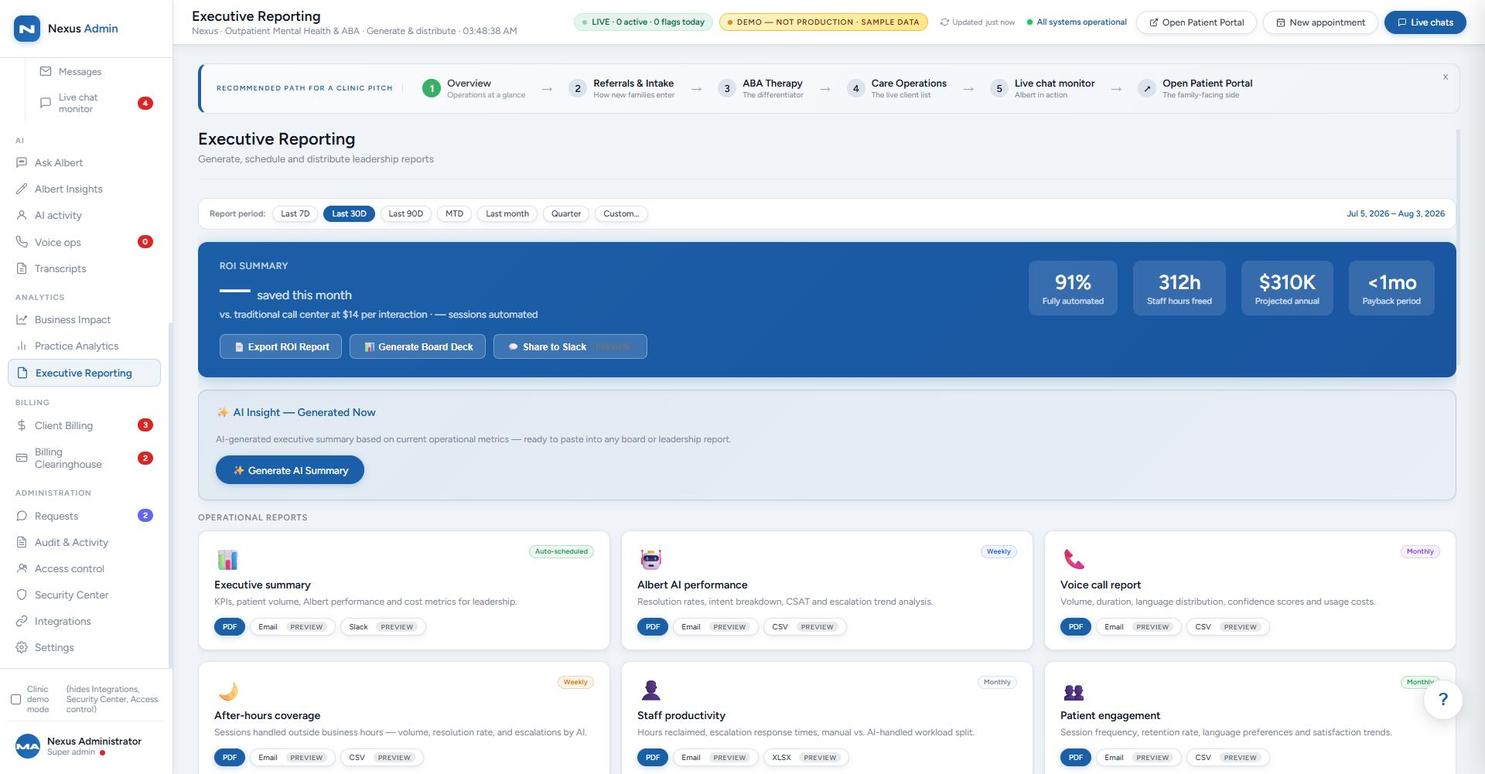The width and height of the screenshot is (1485, 774).
Task: Click the 91% Fully automated tile
Action: (1073, 288)
